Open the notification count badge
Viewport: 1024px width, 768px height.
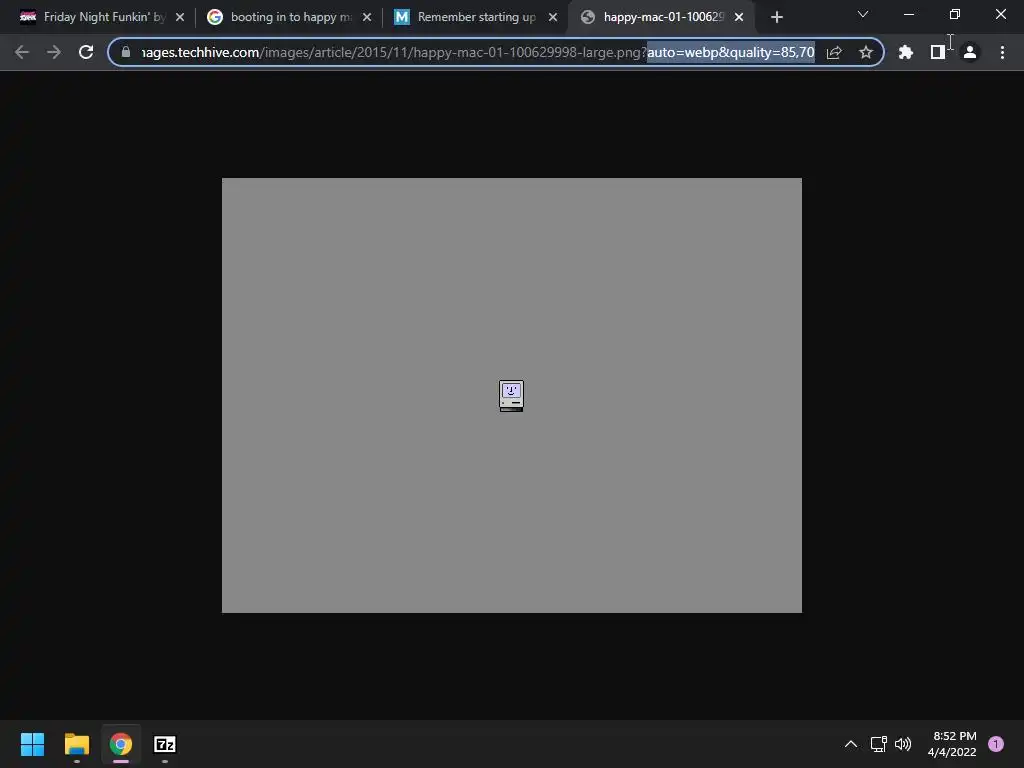[x=996, y=744]
